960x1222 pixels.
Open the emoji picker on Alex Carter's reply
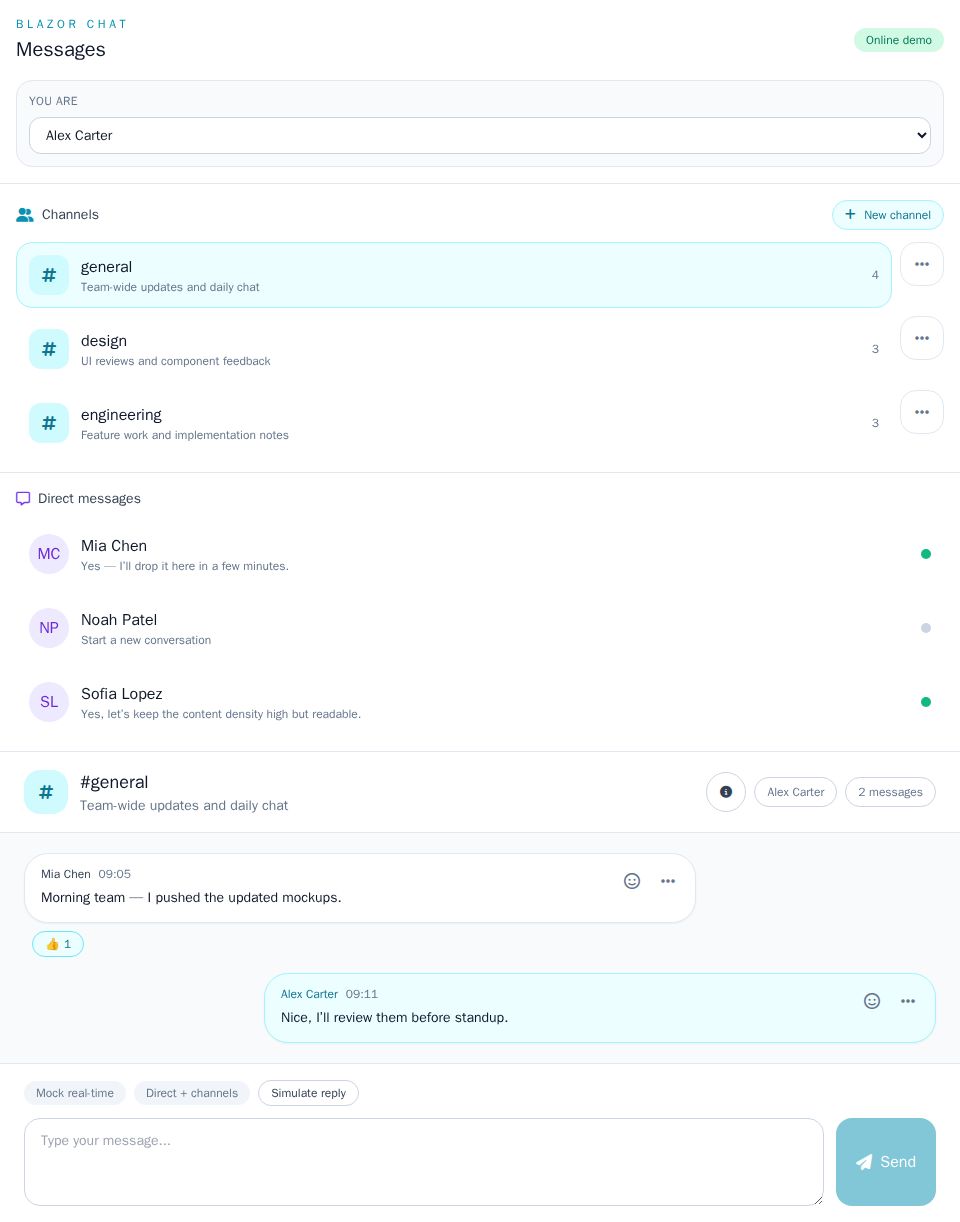(x=872, y=1001)
